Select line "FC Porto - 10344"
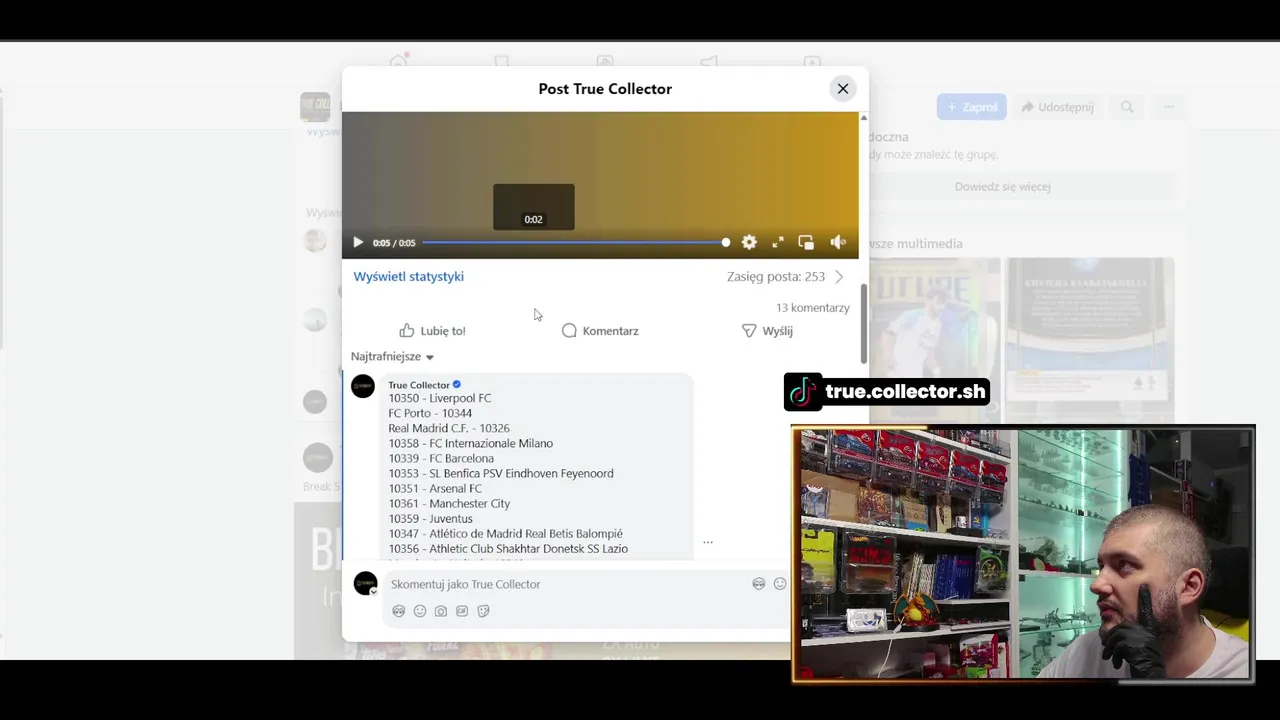Viewport: 1280px width, 720px height. click(x=430, y=413)
